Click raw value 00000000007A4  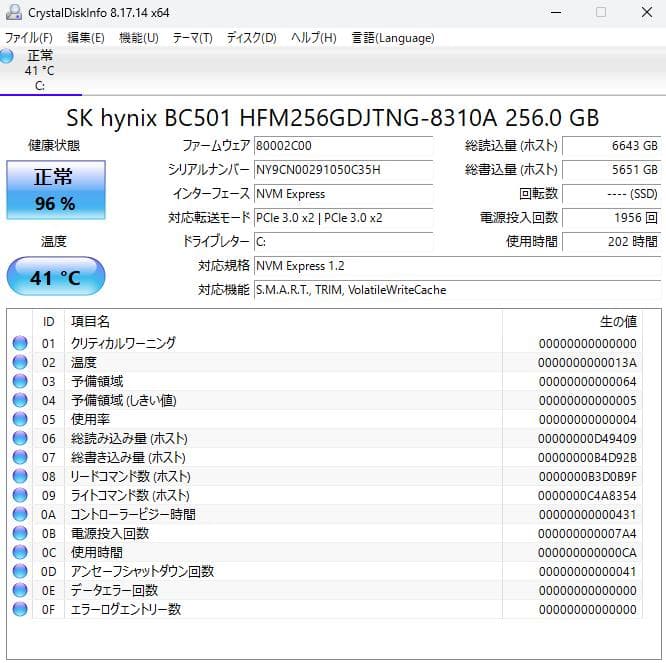[x=587, y=534]
